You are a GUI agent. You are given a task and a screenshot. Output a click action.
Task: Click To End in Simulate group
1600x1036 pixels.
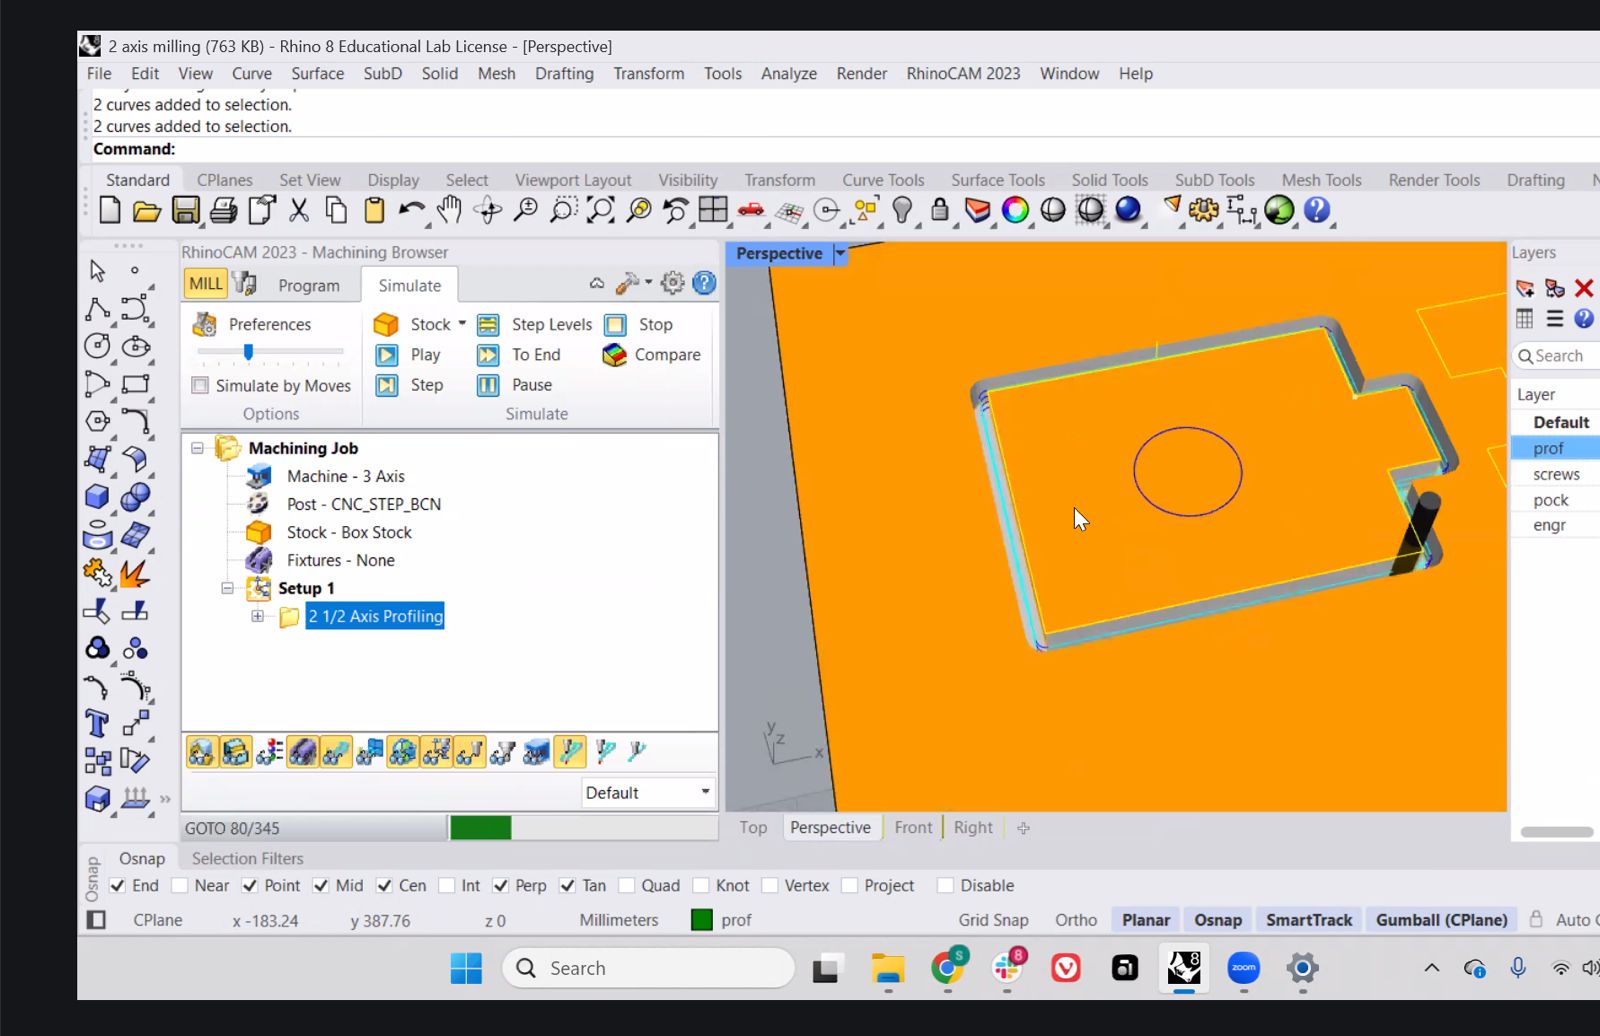519,355
